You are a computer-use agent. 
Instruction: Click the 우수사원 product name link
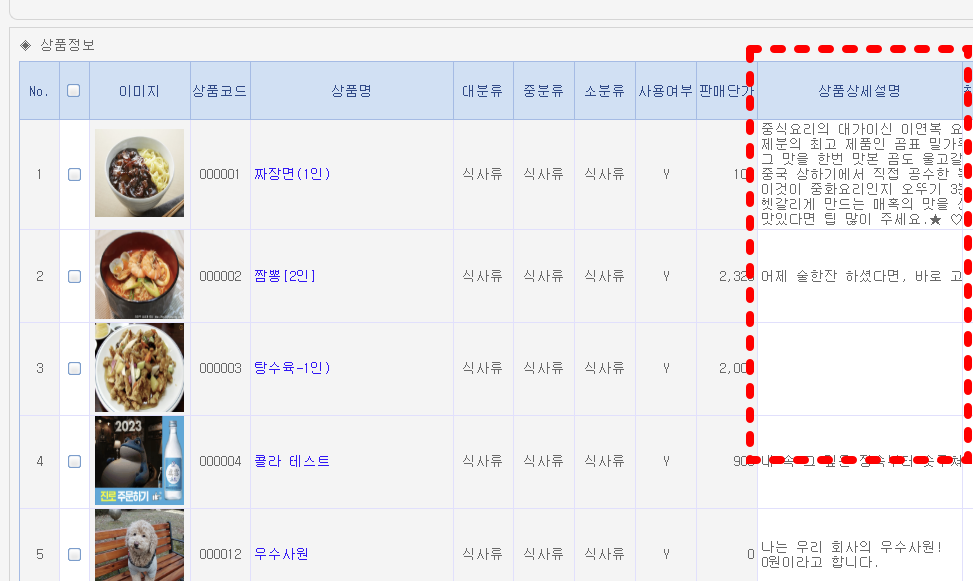pyautogui.click(x=281, y=553)
